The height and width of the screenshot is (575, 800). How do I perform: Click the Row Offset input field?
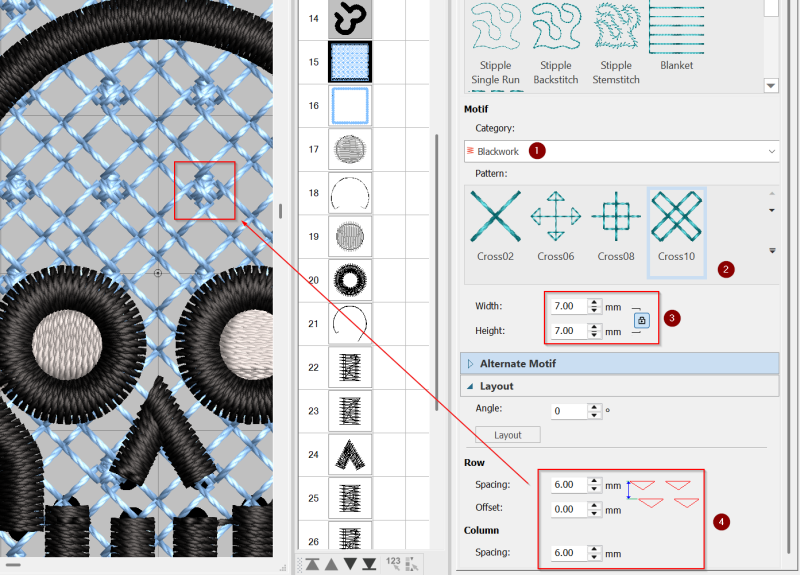568,509
